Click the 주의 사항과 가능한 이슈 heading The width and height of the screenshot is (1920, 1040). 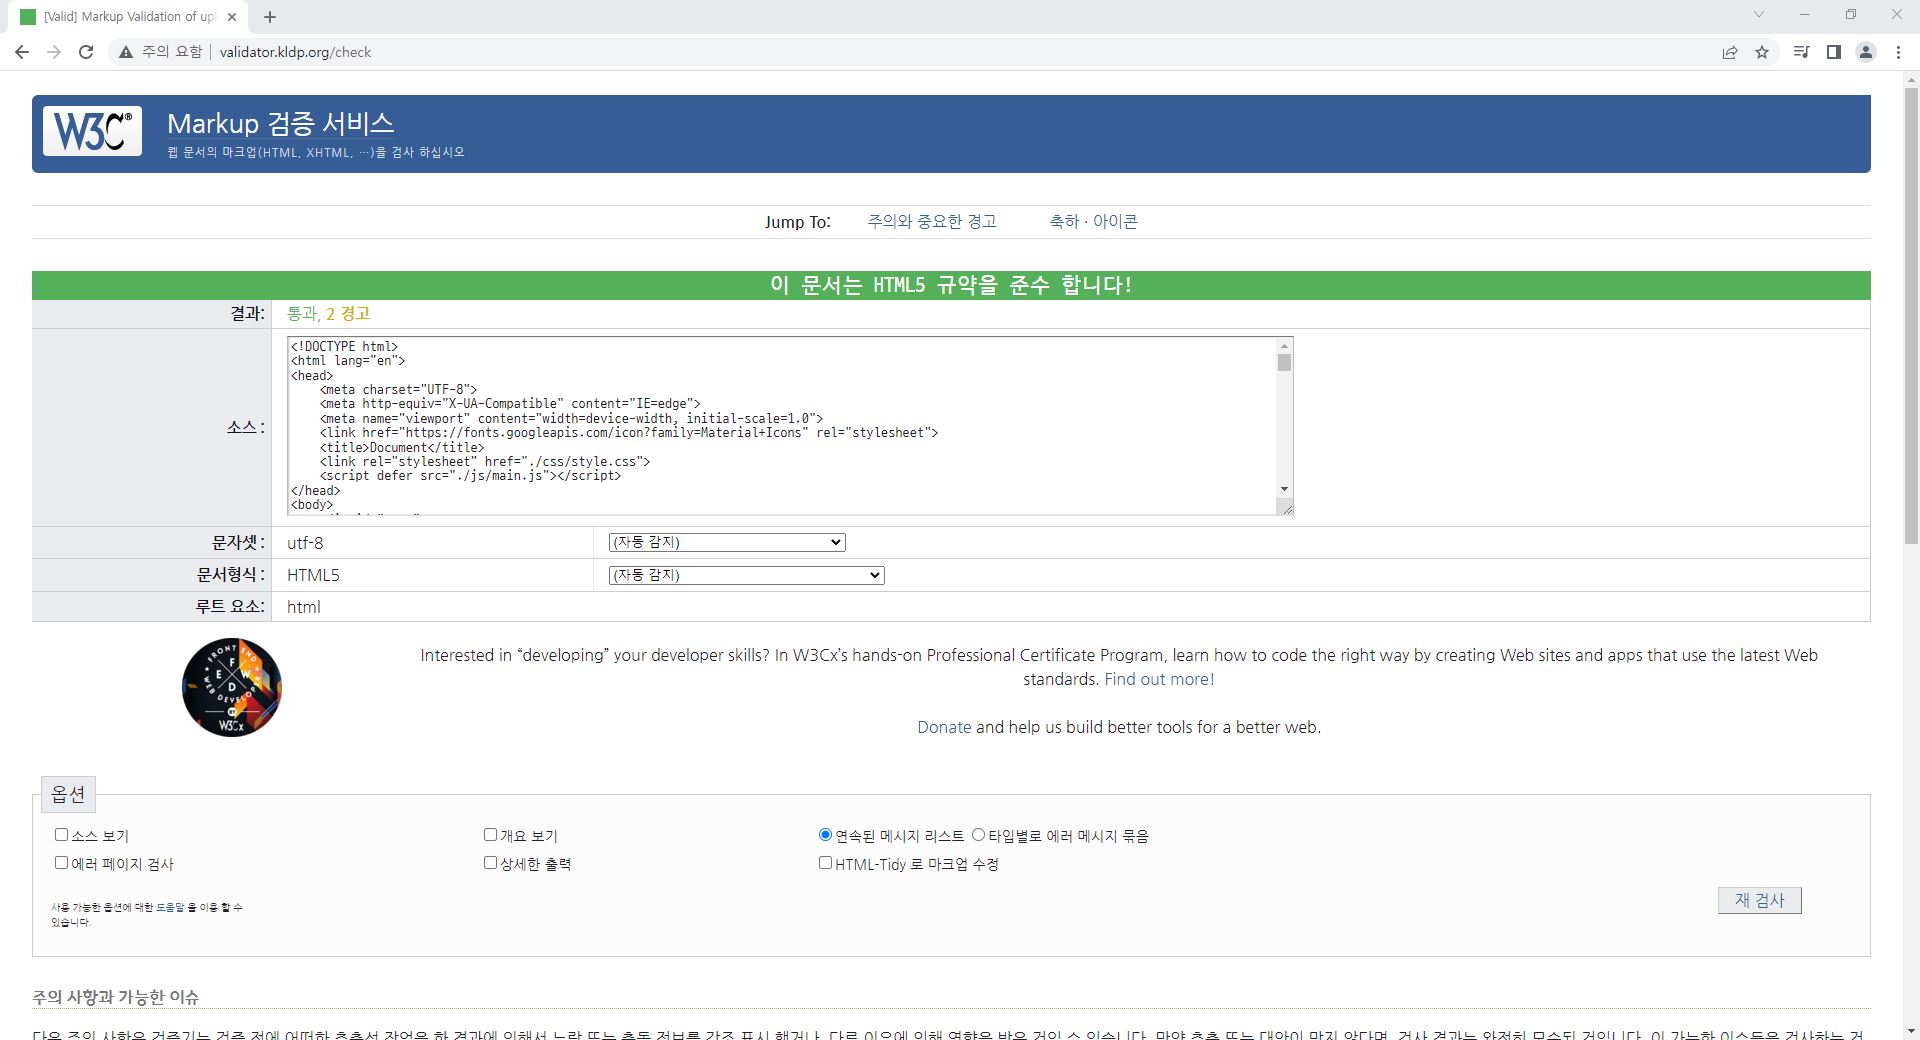click(x=115, y=997)
